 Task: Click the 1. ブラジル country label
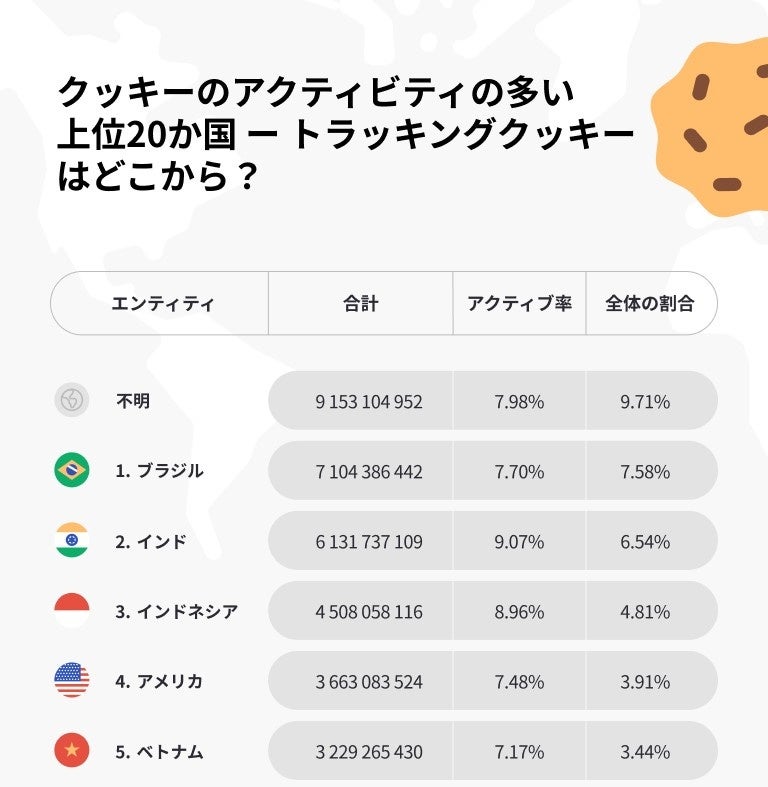(x=159, y=471)
